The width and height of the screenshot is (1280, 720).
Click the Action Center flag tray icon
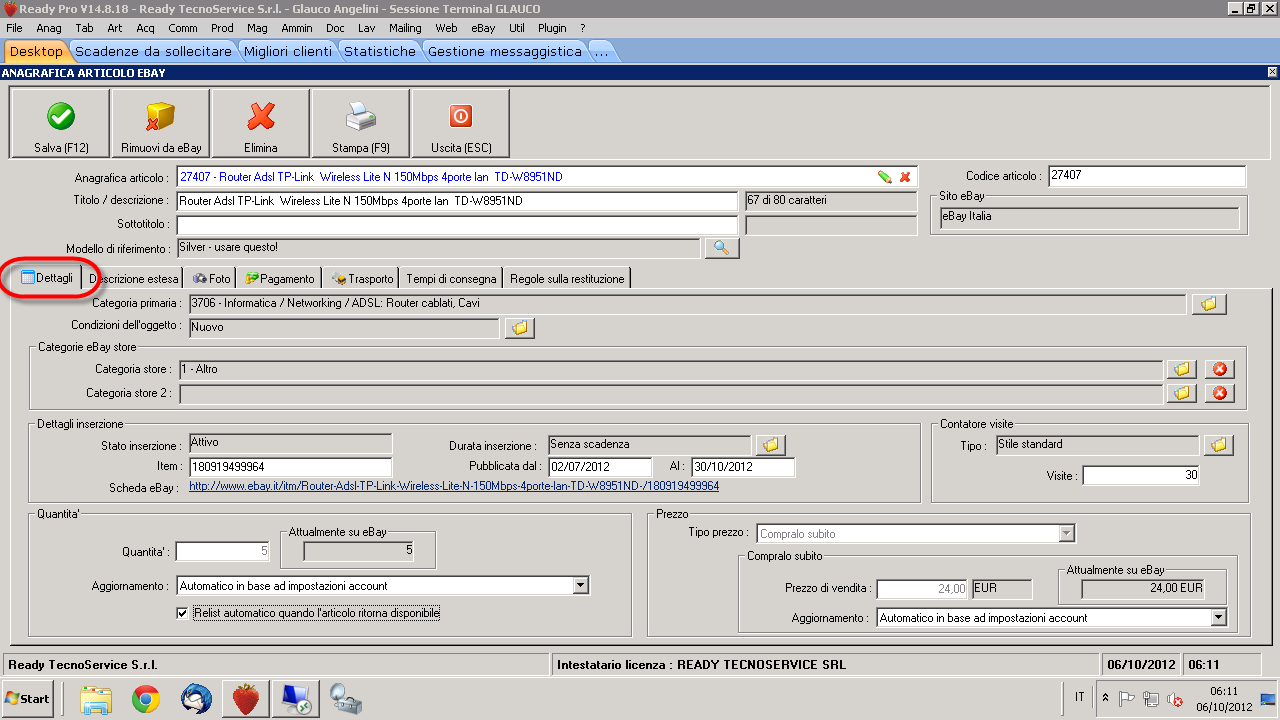tap(1126, 699)
